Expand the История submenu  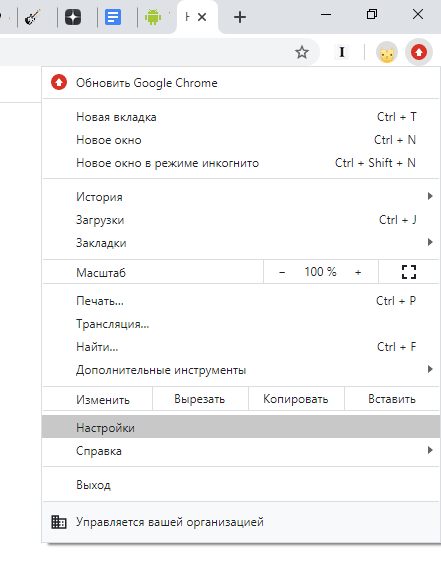pos(241,197)
